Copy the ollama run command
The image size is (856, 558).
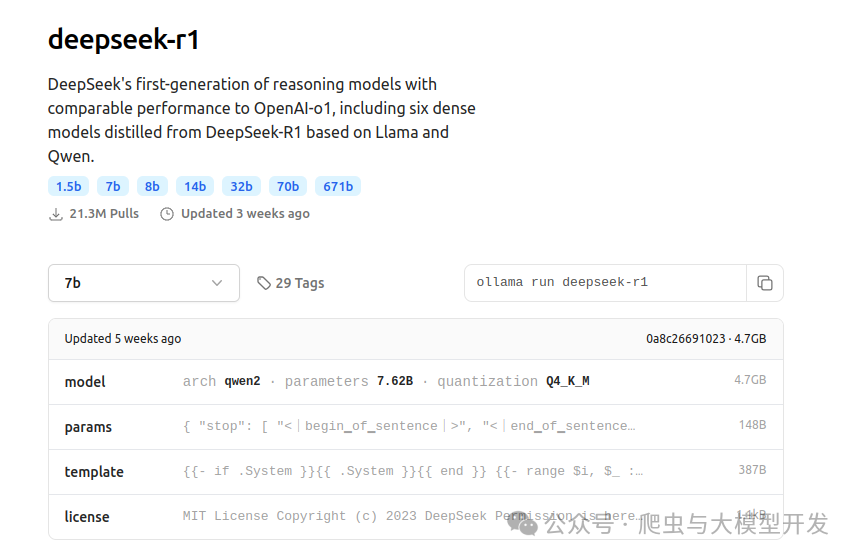click(x=764, y=283)
